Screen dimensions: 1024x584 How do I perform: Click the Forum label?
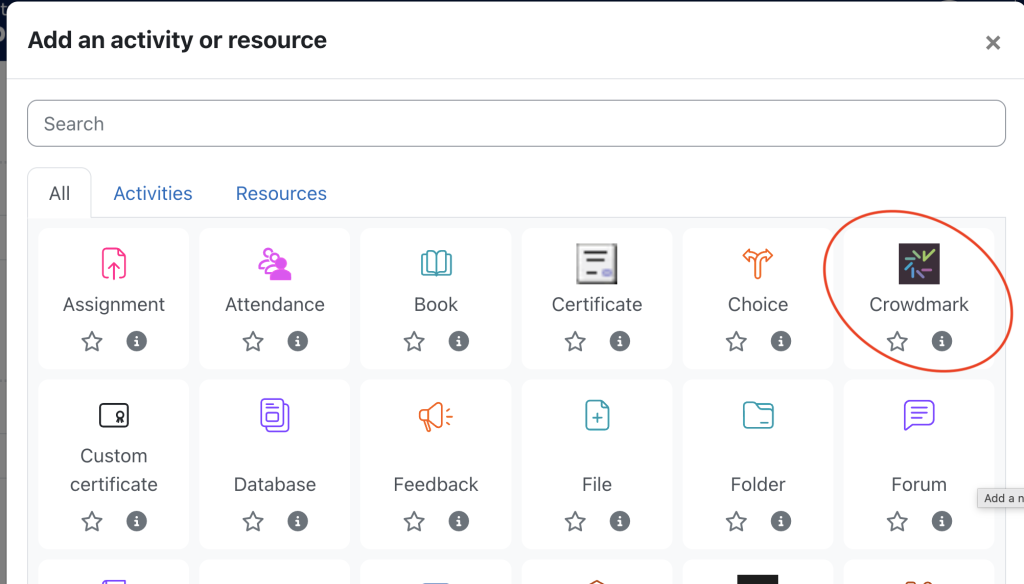point(919,484)
